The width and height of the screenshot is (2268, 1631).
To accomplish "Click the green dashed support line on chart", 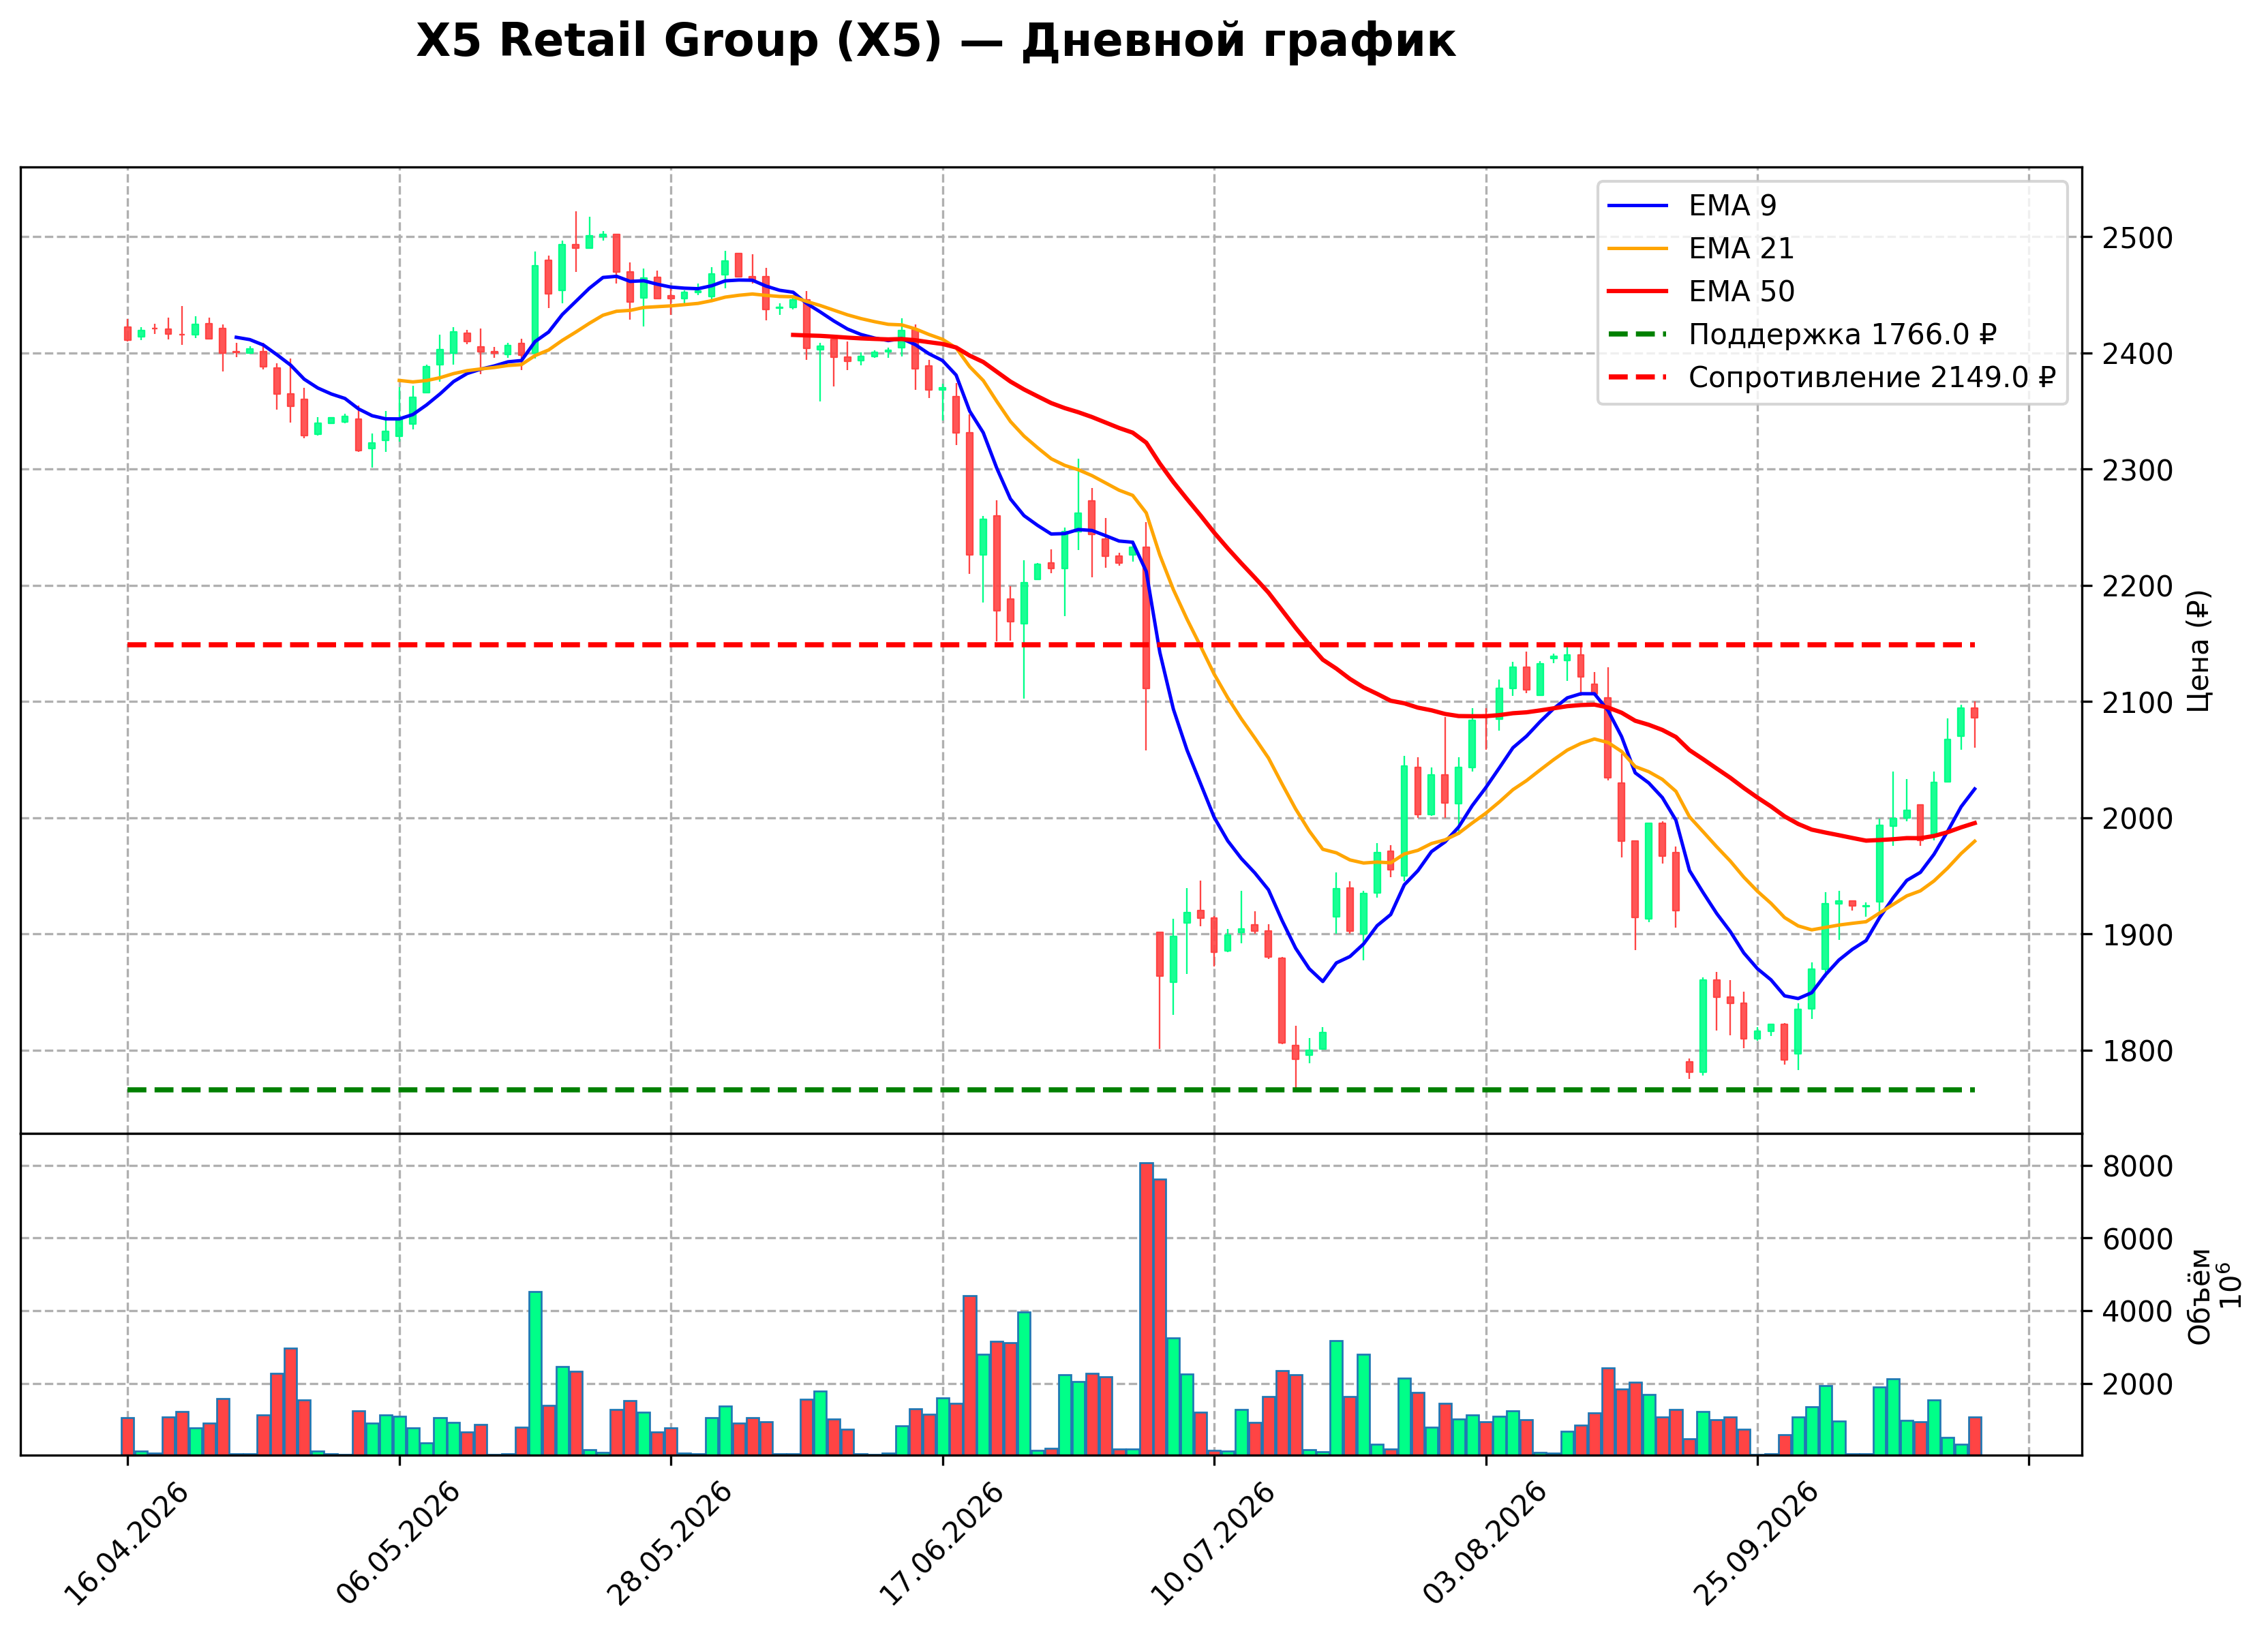I will (1050, 1090).
